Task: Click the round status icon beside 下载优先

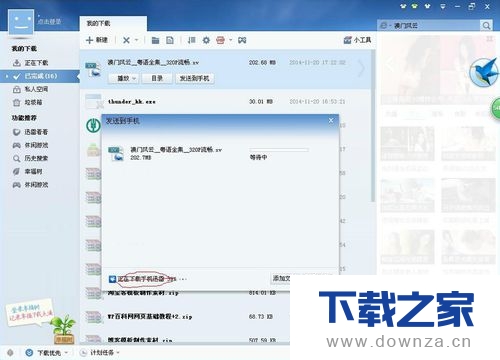Action: pos(10,352)
